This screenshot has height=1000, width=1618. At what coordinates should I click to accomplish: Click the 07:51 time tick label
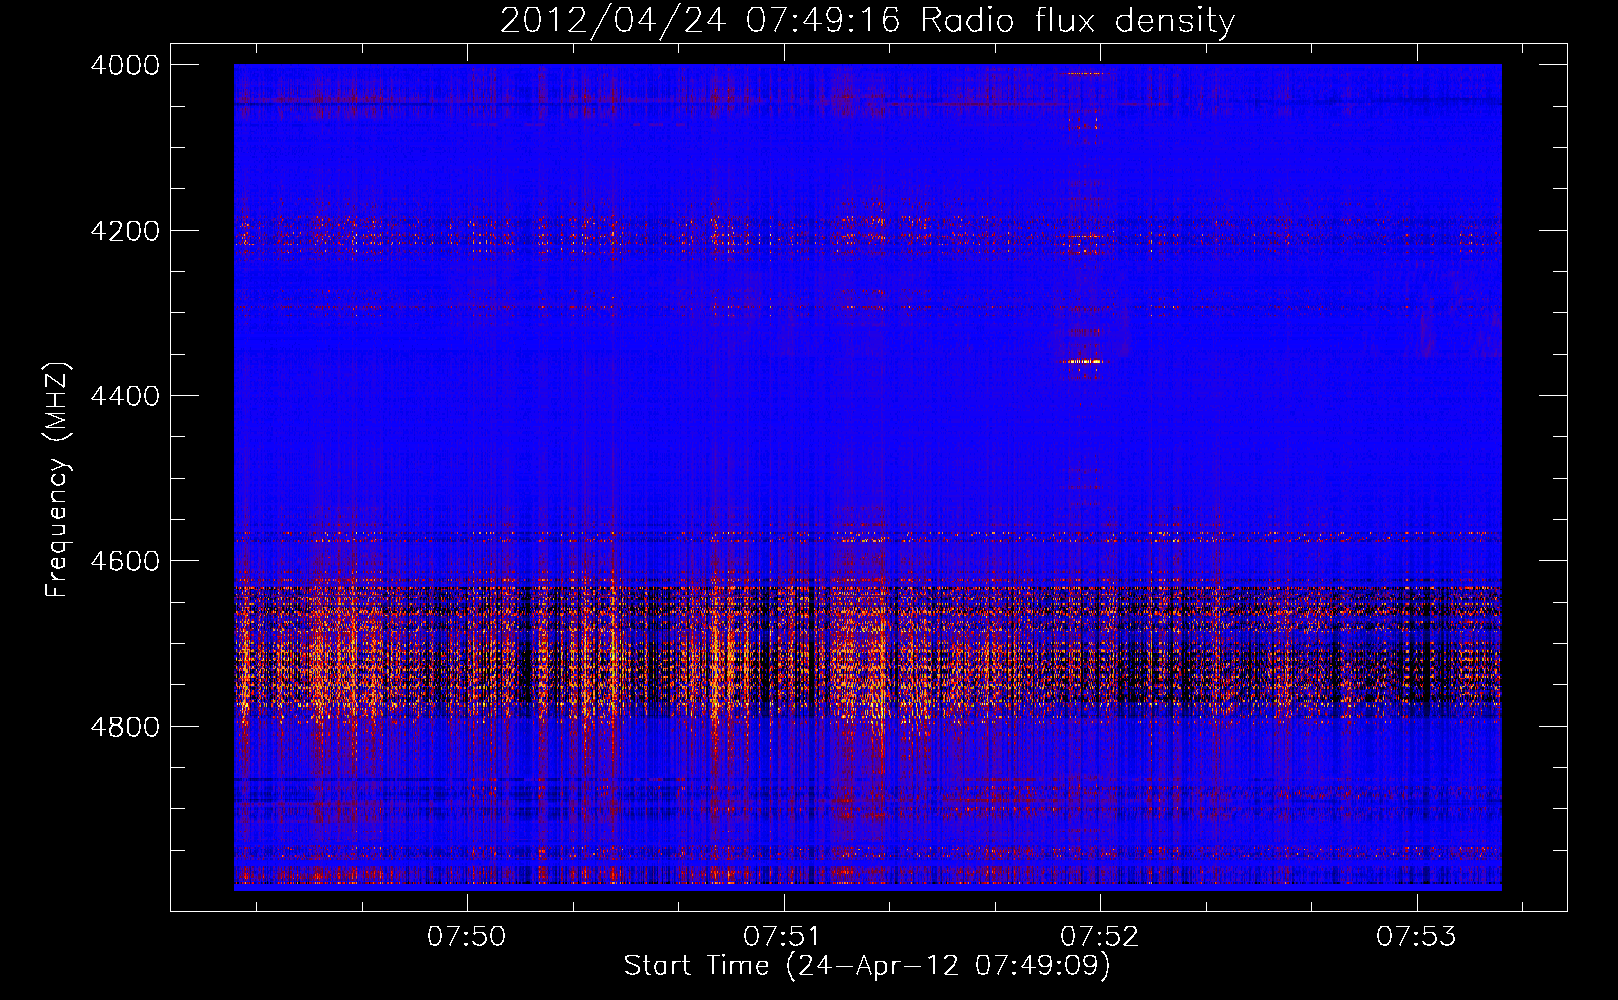pos(784,937)
